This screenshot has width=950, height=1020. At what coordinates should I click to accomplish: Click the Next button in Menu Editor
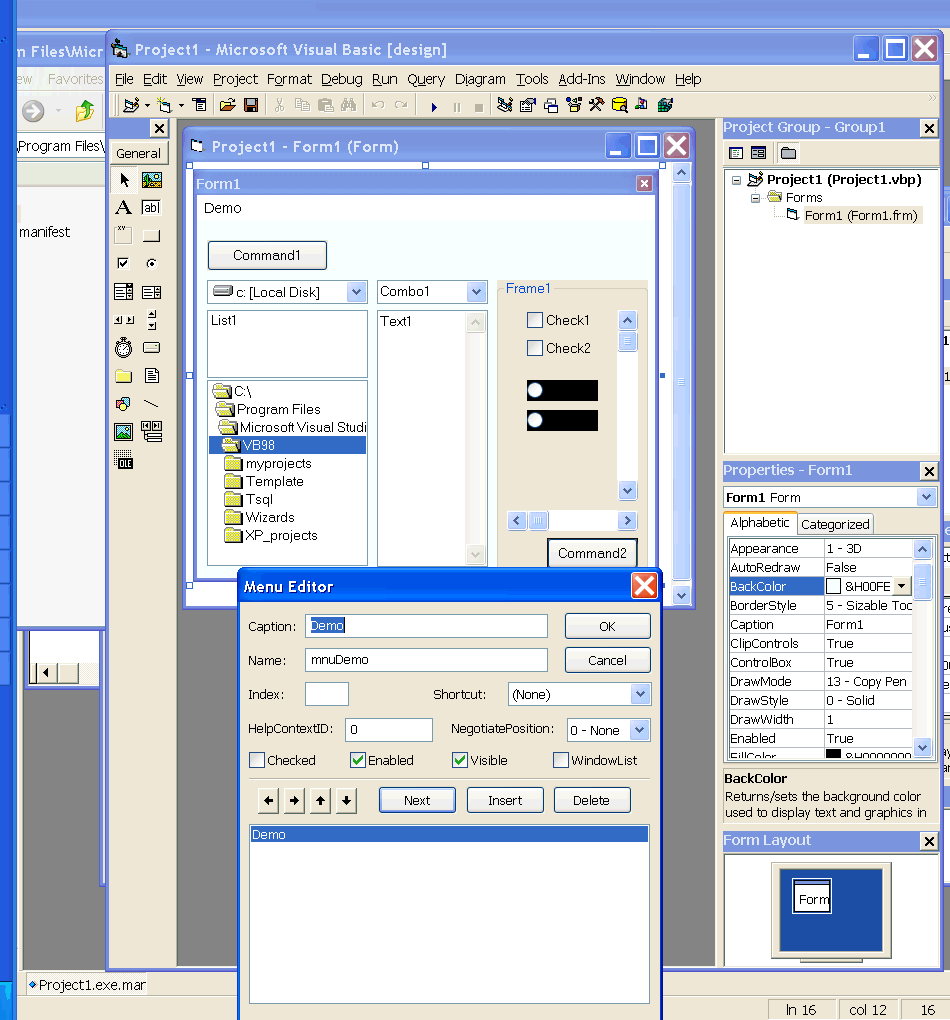tap(417, 800)
